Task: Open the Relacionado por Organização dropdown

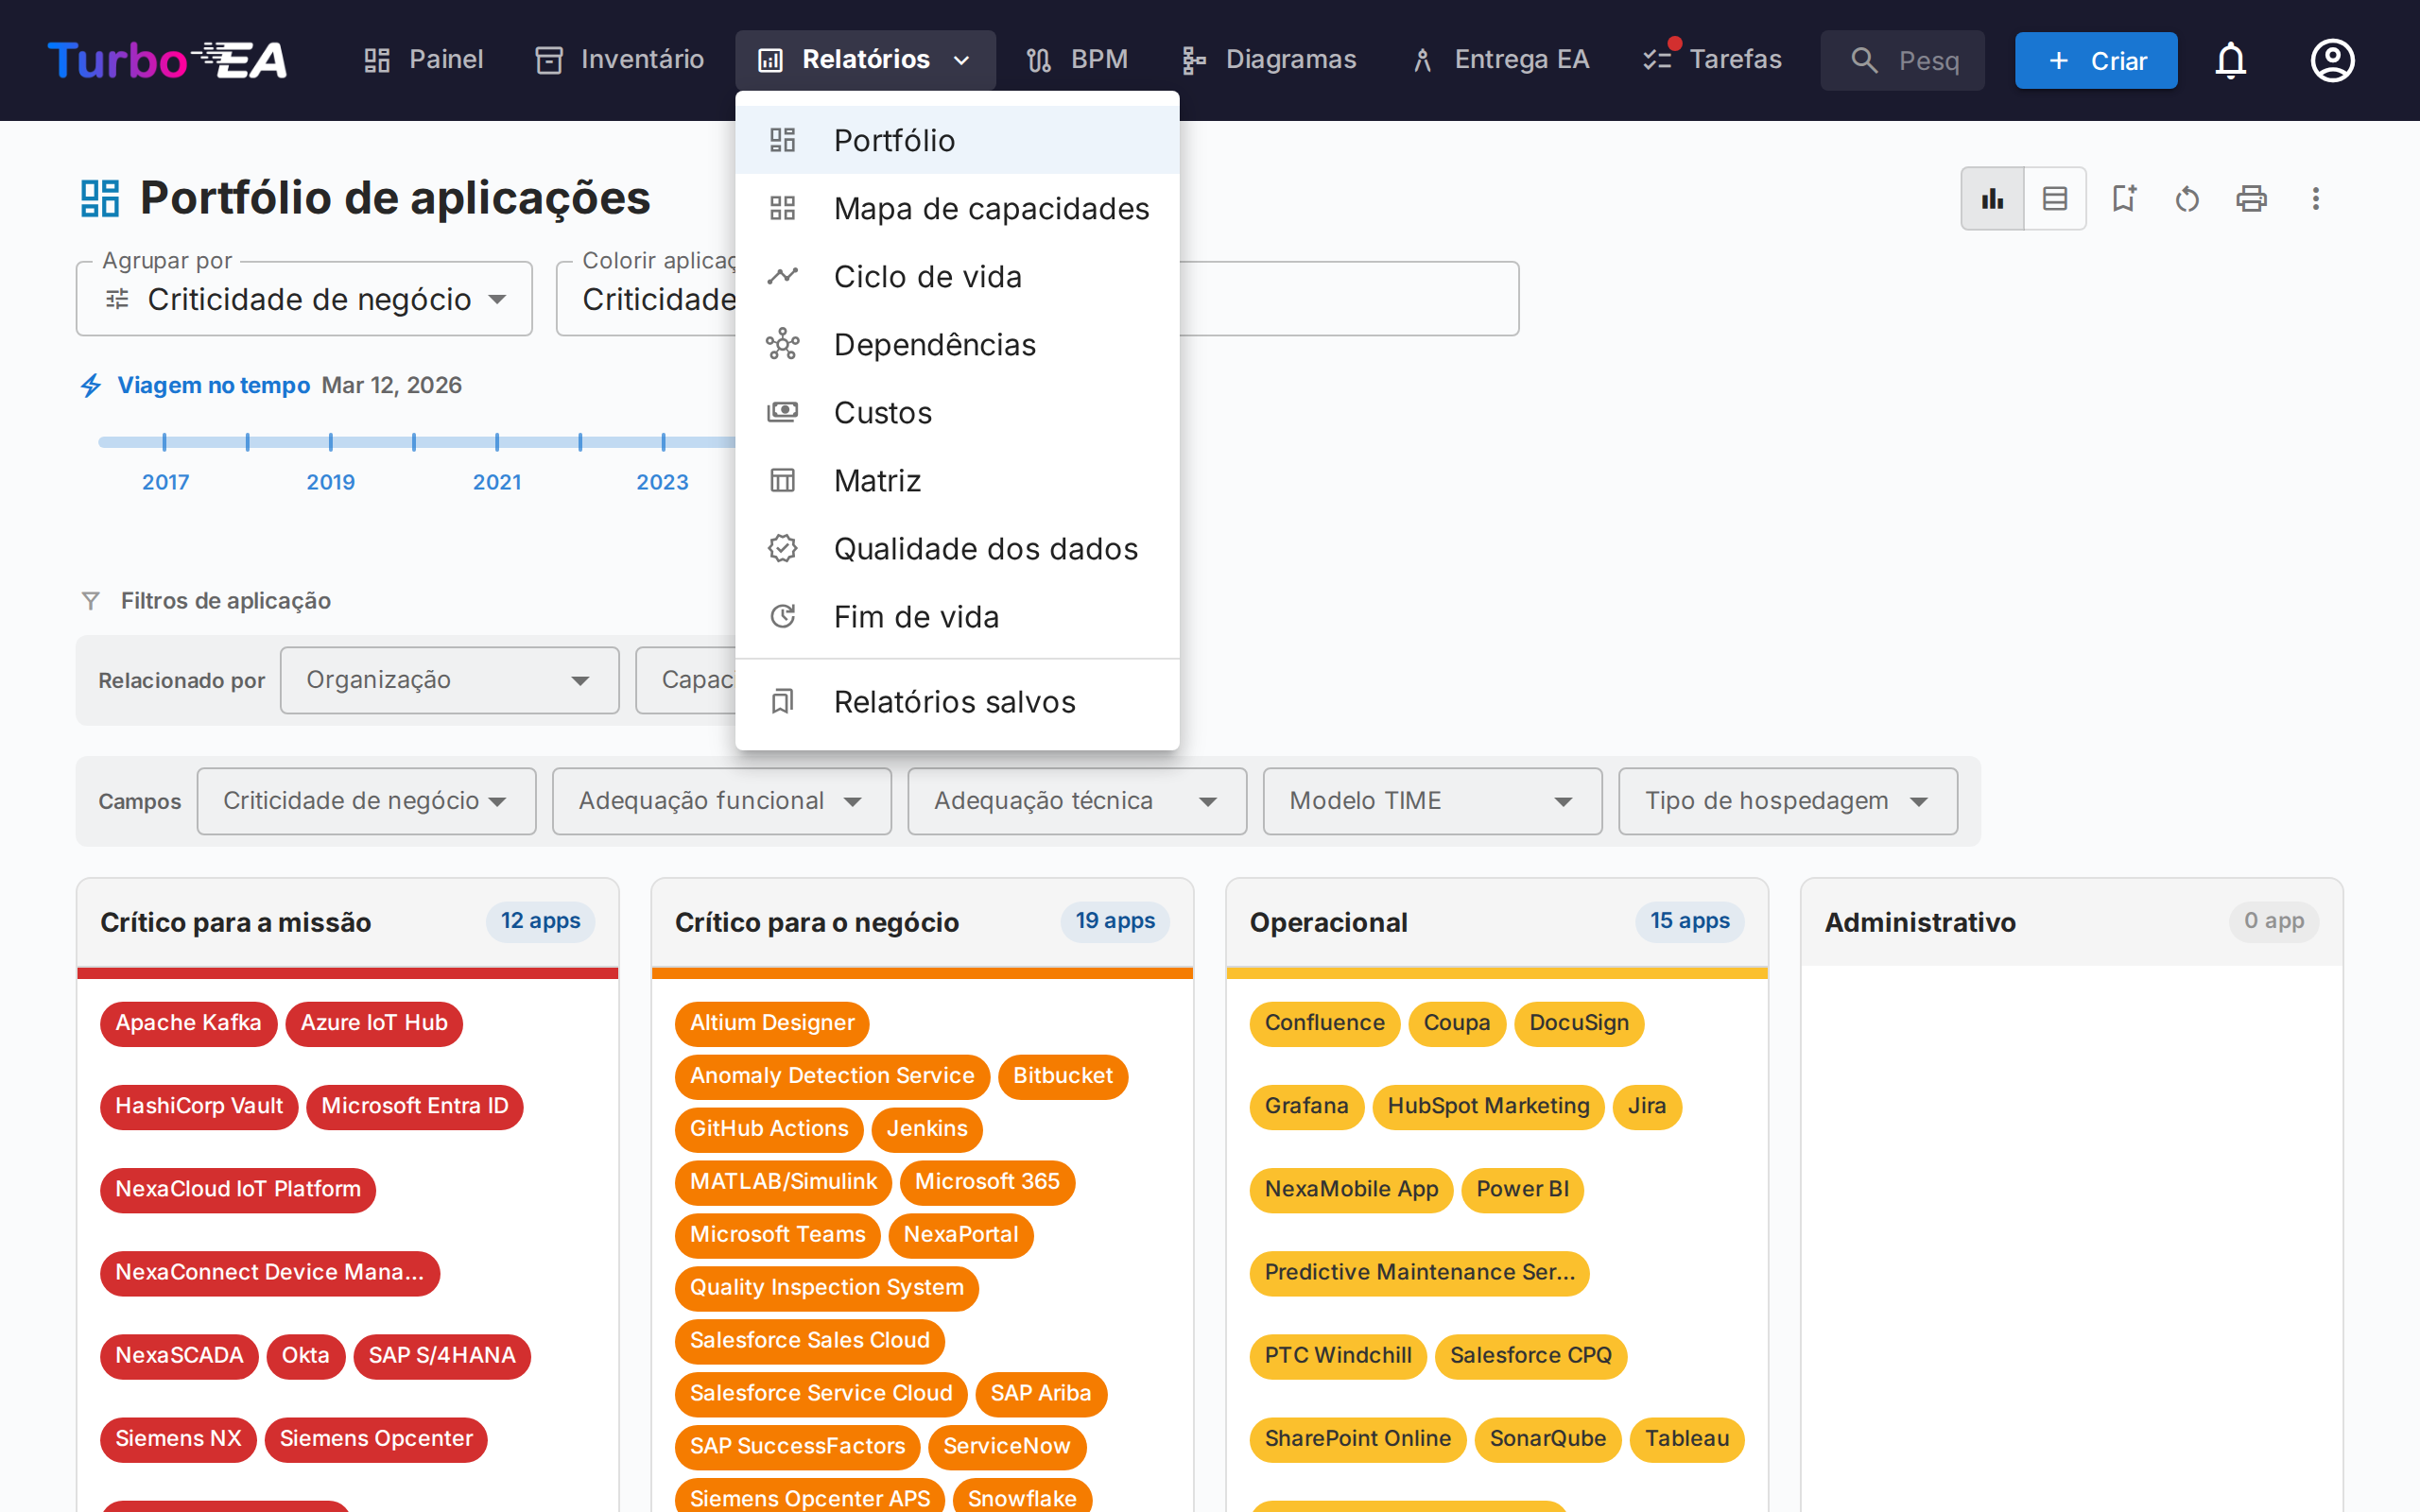Action: point(449,680)
